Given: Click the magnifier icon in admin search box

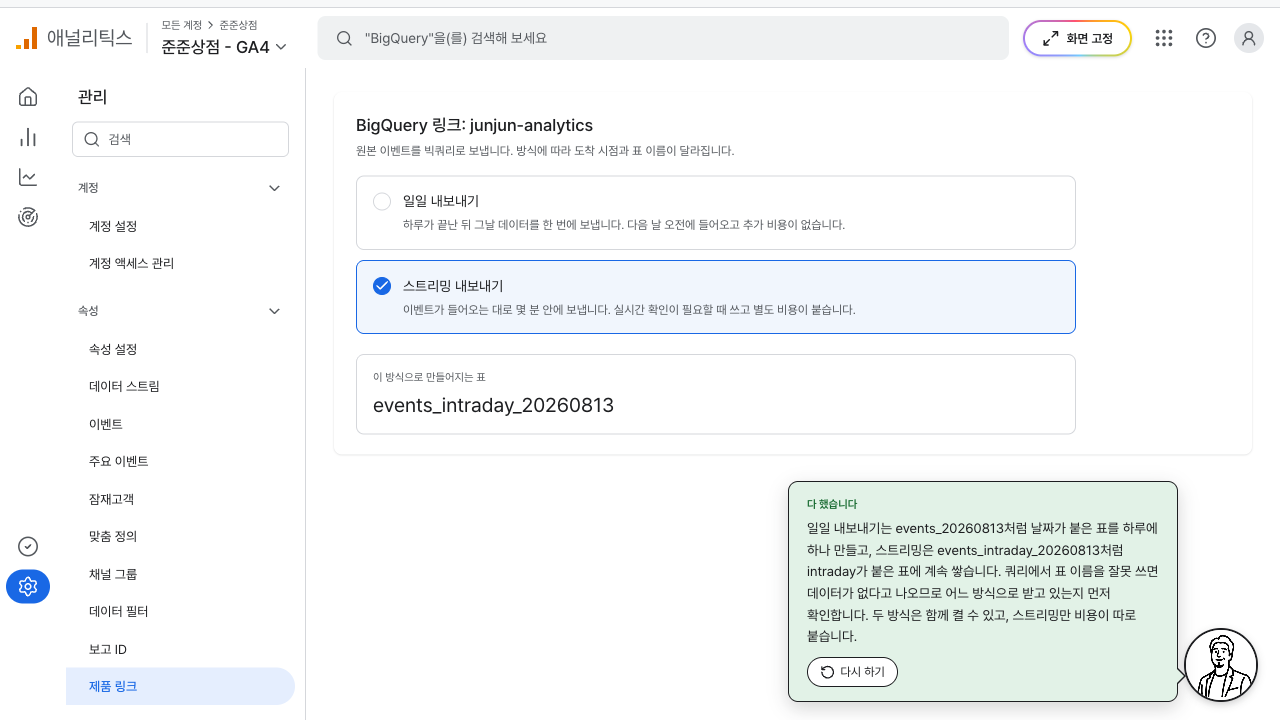Looking at the screenshot, I should [x=92, y=140].
